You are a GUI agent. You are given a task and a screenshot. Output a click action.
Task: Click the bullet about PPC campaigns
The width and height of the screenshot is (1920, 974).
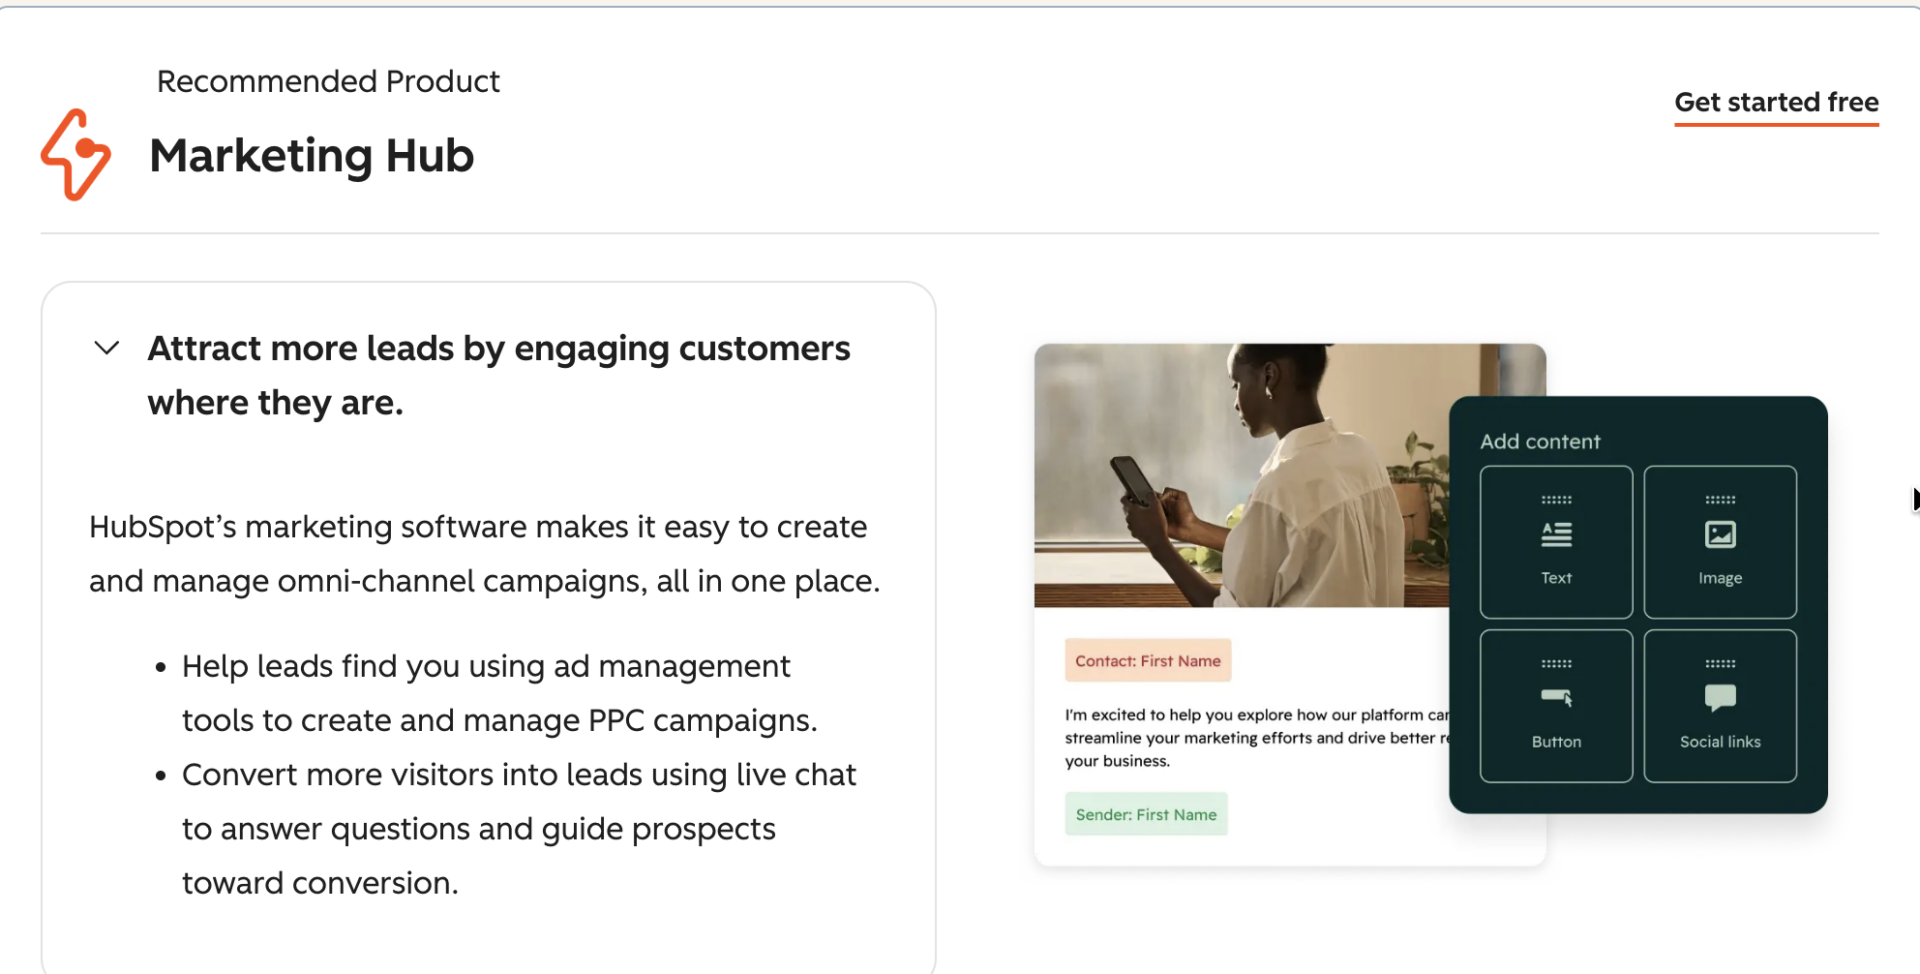[x=499, y=693]
